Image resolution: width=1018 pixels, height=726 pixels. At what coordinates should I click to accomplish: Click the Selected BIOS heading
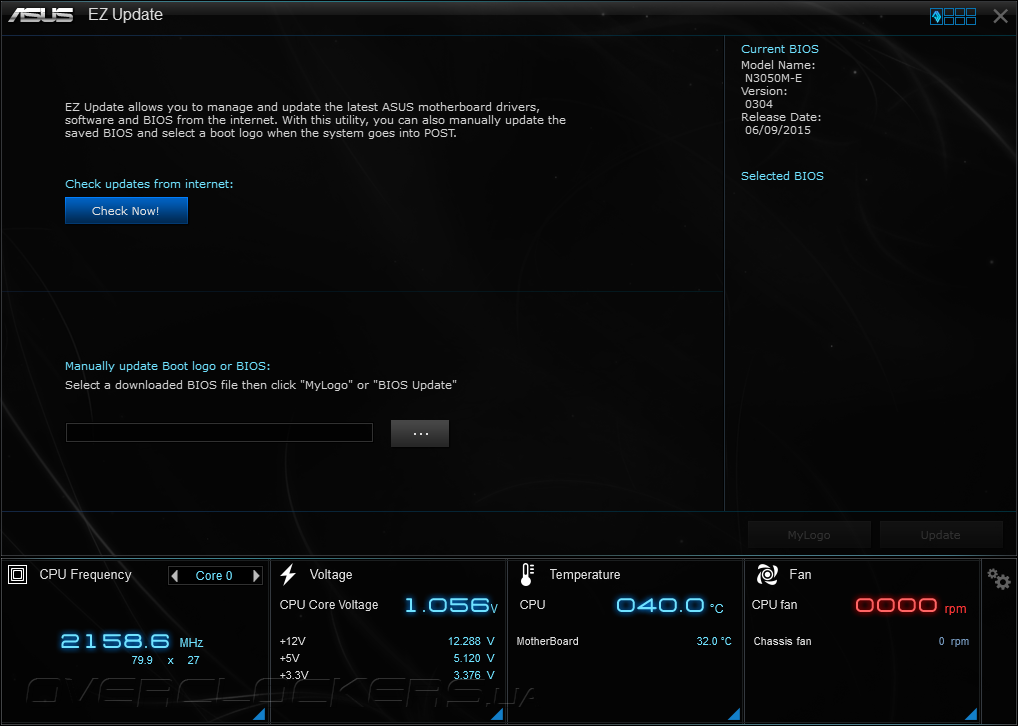[782, 176]
